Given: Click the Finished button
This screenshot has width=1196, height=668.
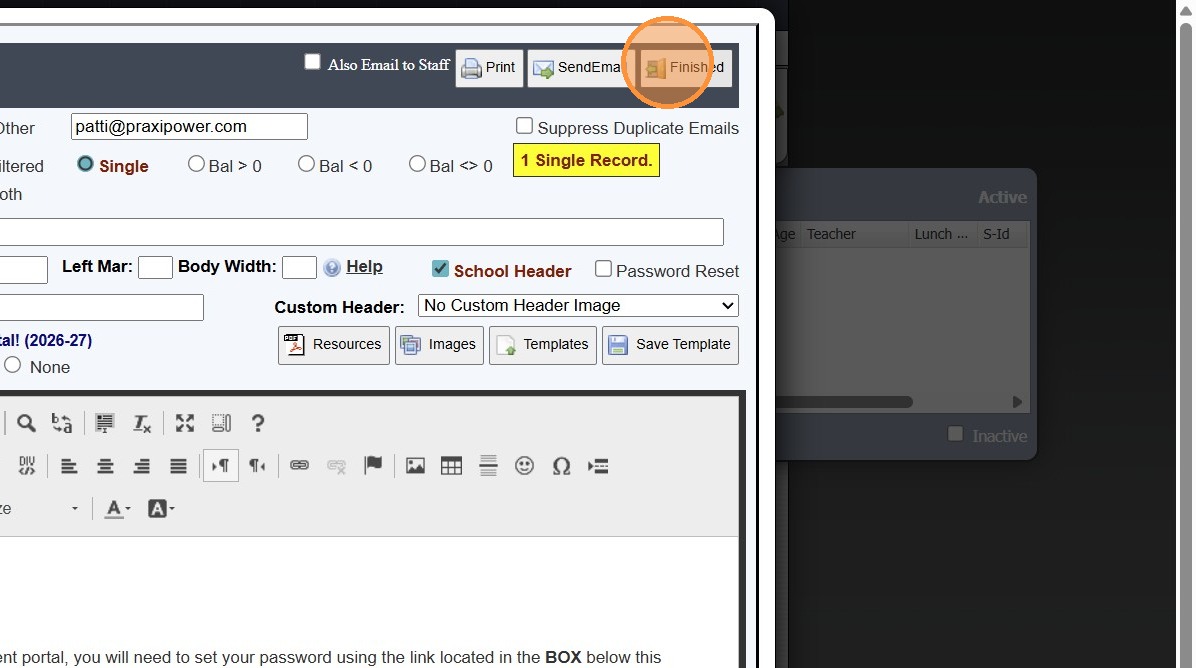Looking at the screenshot, I should pyautogui.click(x=684, y=68).
